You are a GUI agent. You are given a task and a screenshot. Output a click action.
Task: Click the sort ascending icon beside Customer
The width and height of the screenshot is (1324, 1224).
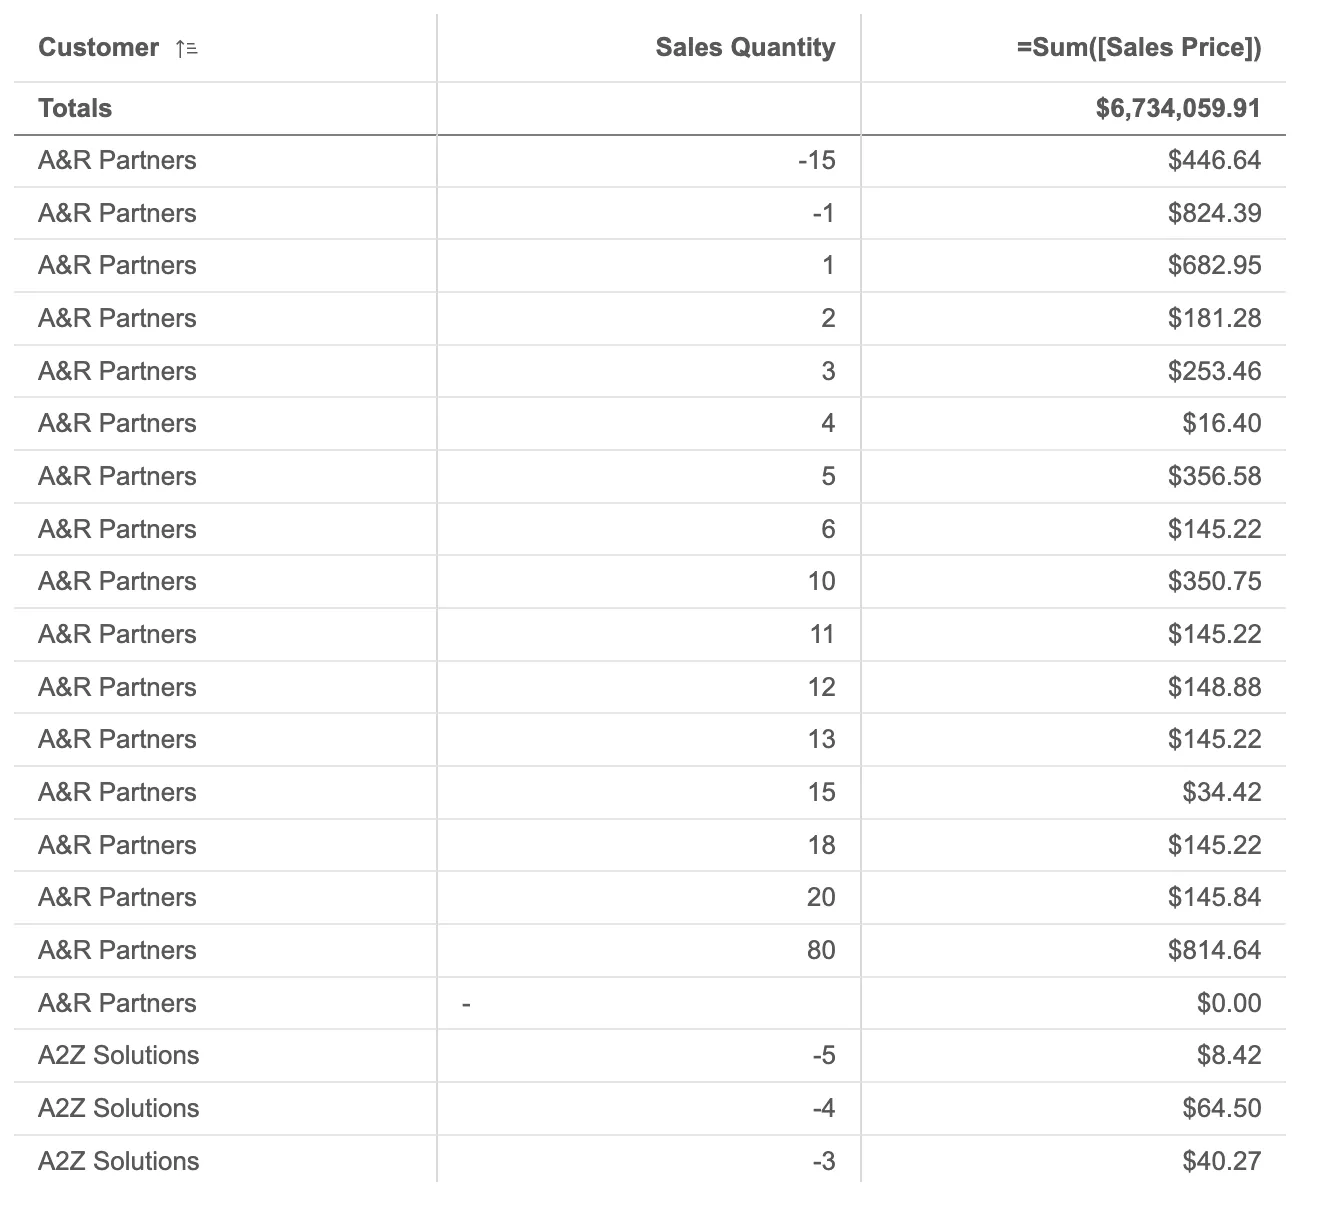click(186, 48)
